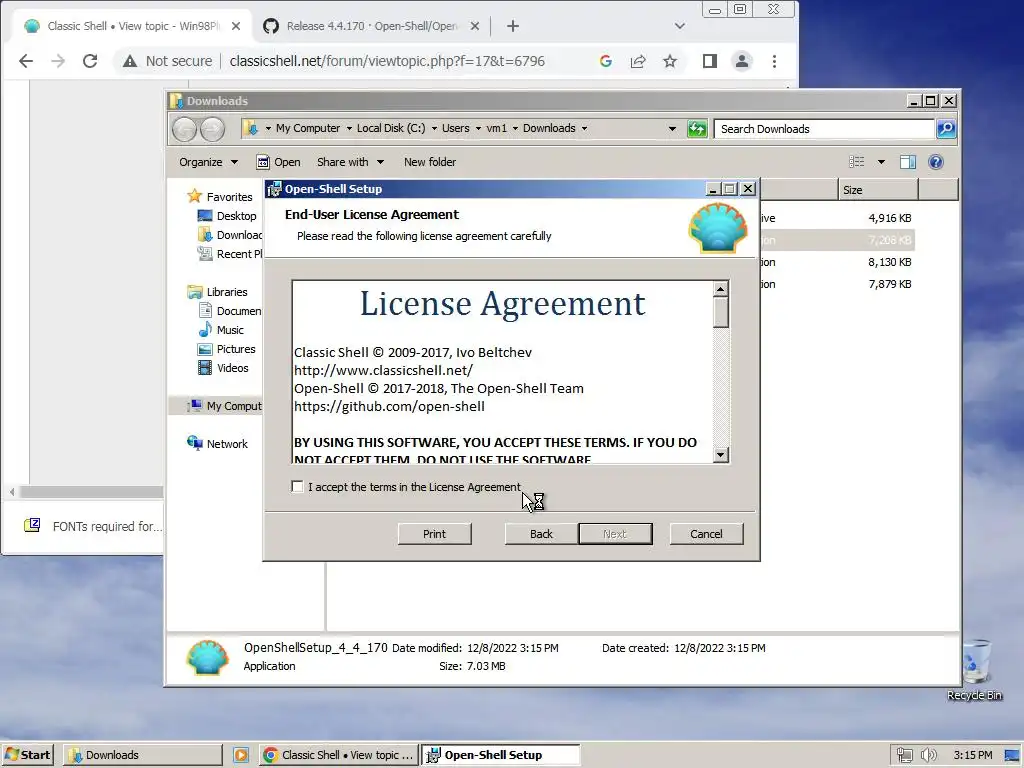The height and width of the screenshot is (768, 1024).
Task: Click the Search Downloads field
Action: coord(824,129)
